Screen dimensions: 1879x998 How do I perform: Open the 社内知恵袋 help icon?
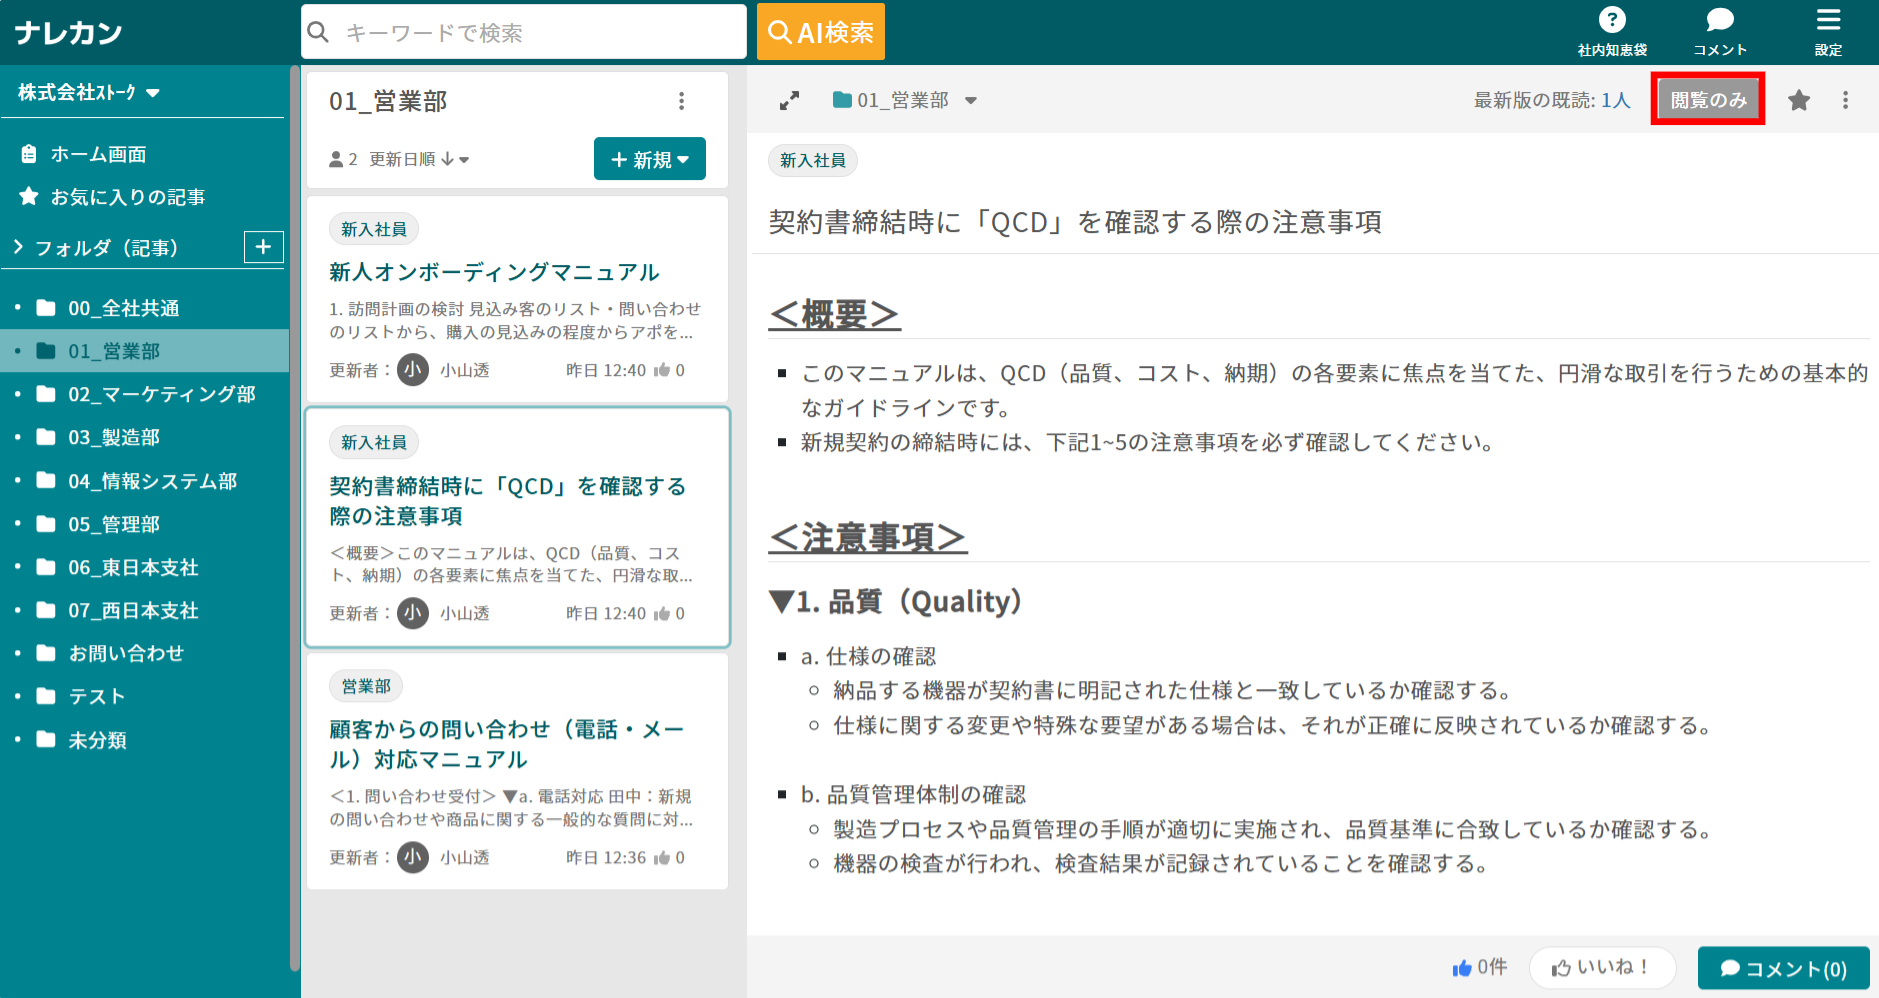(x=1612, y=18)
